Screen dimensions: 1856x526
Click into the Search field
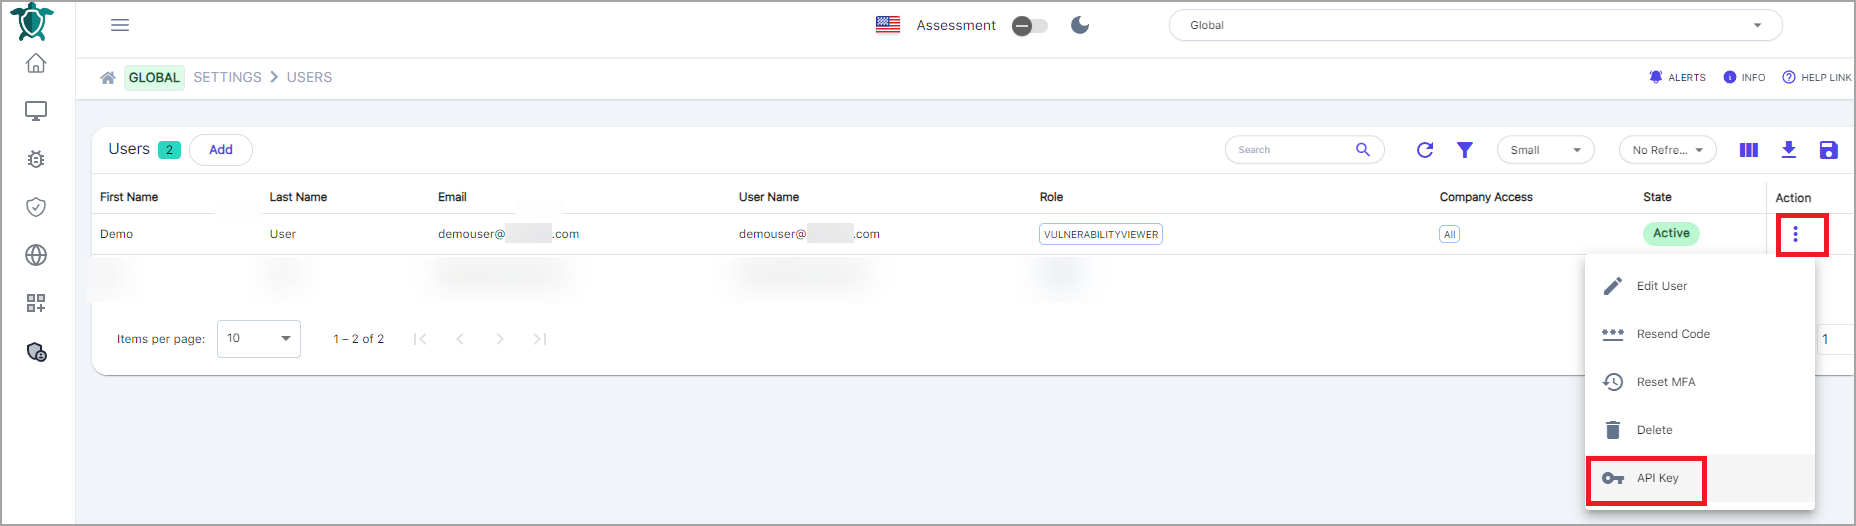(x=1292, y=150)
